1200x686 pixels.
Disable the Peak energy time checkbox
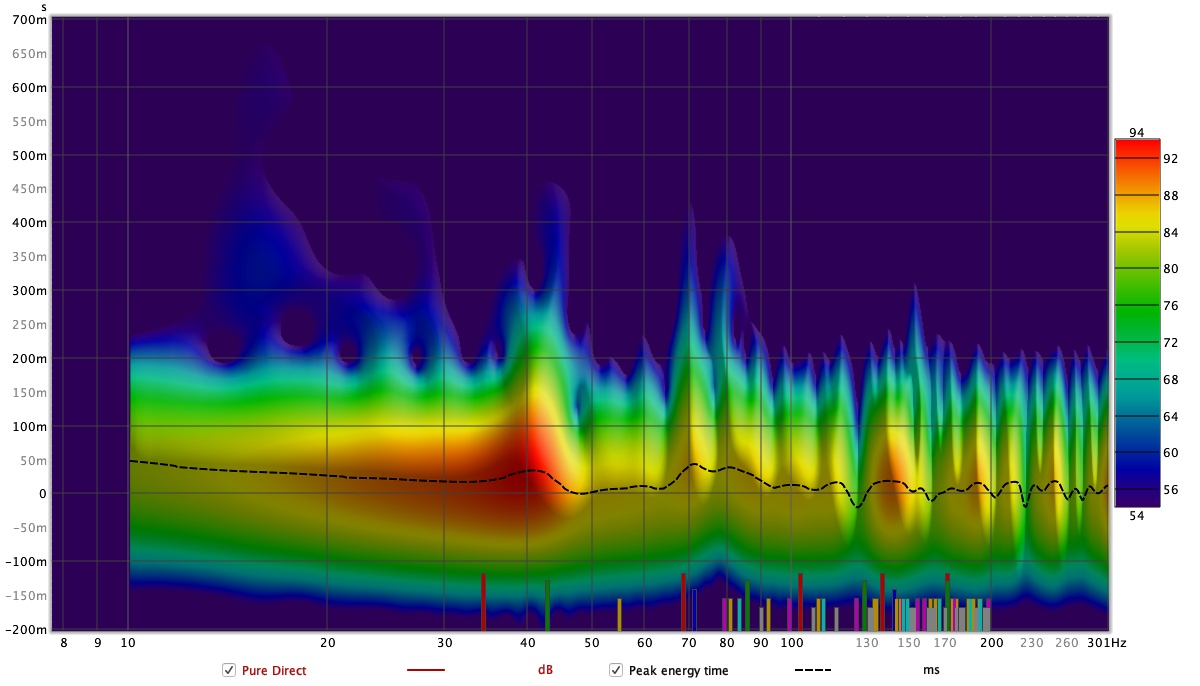616,670
